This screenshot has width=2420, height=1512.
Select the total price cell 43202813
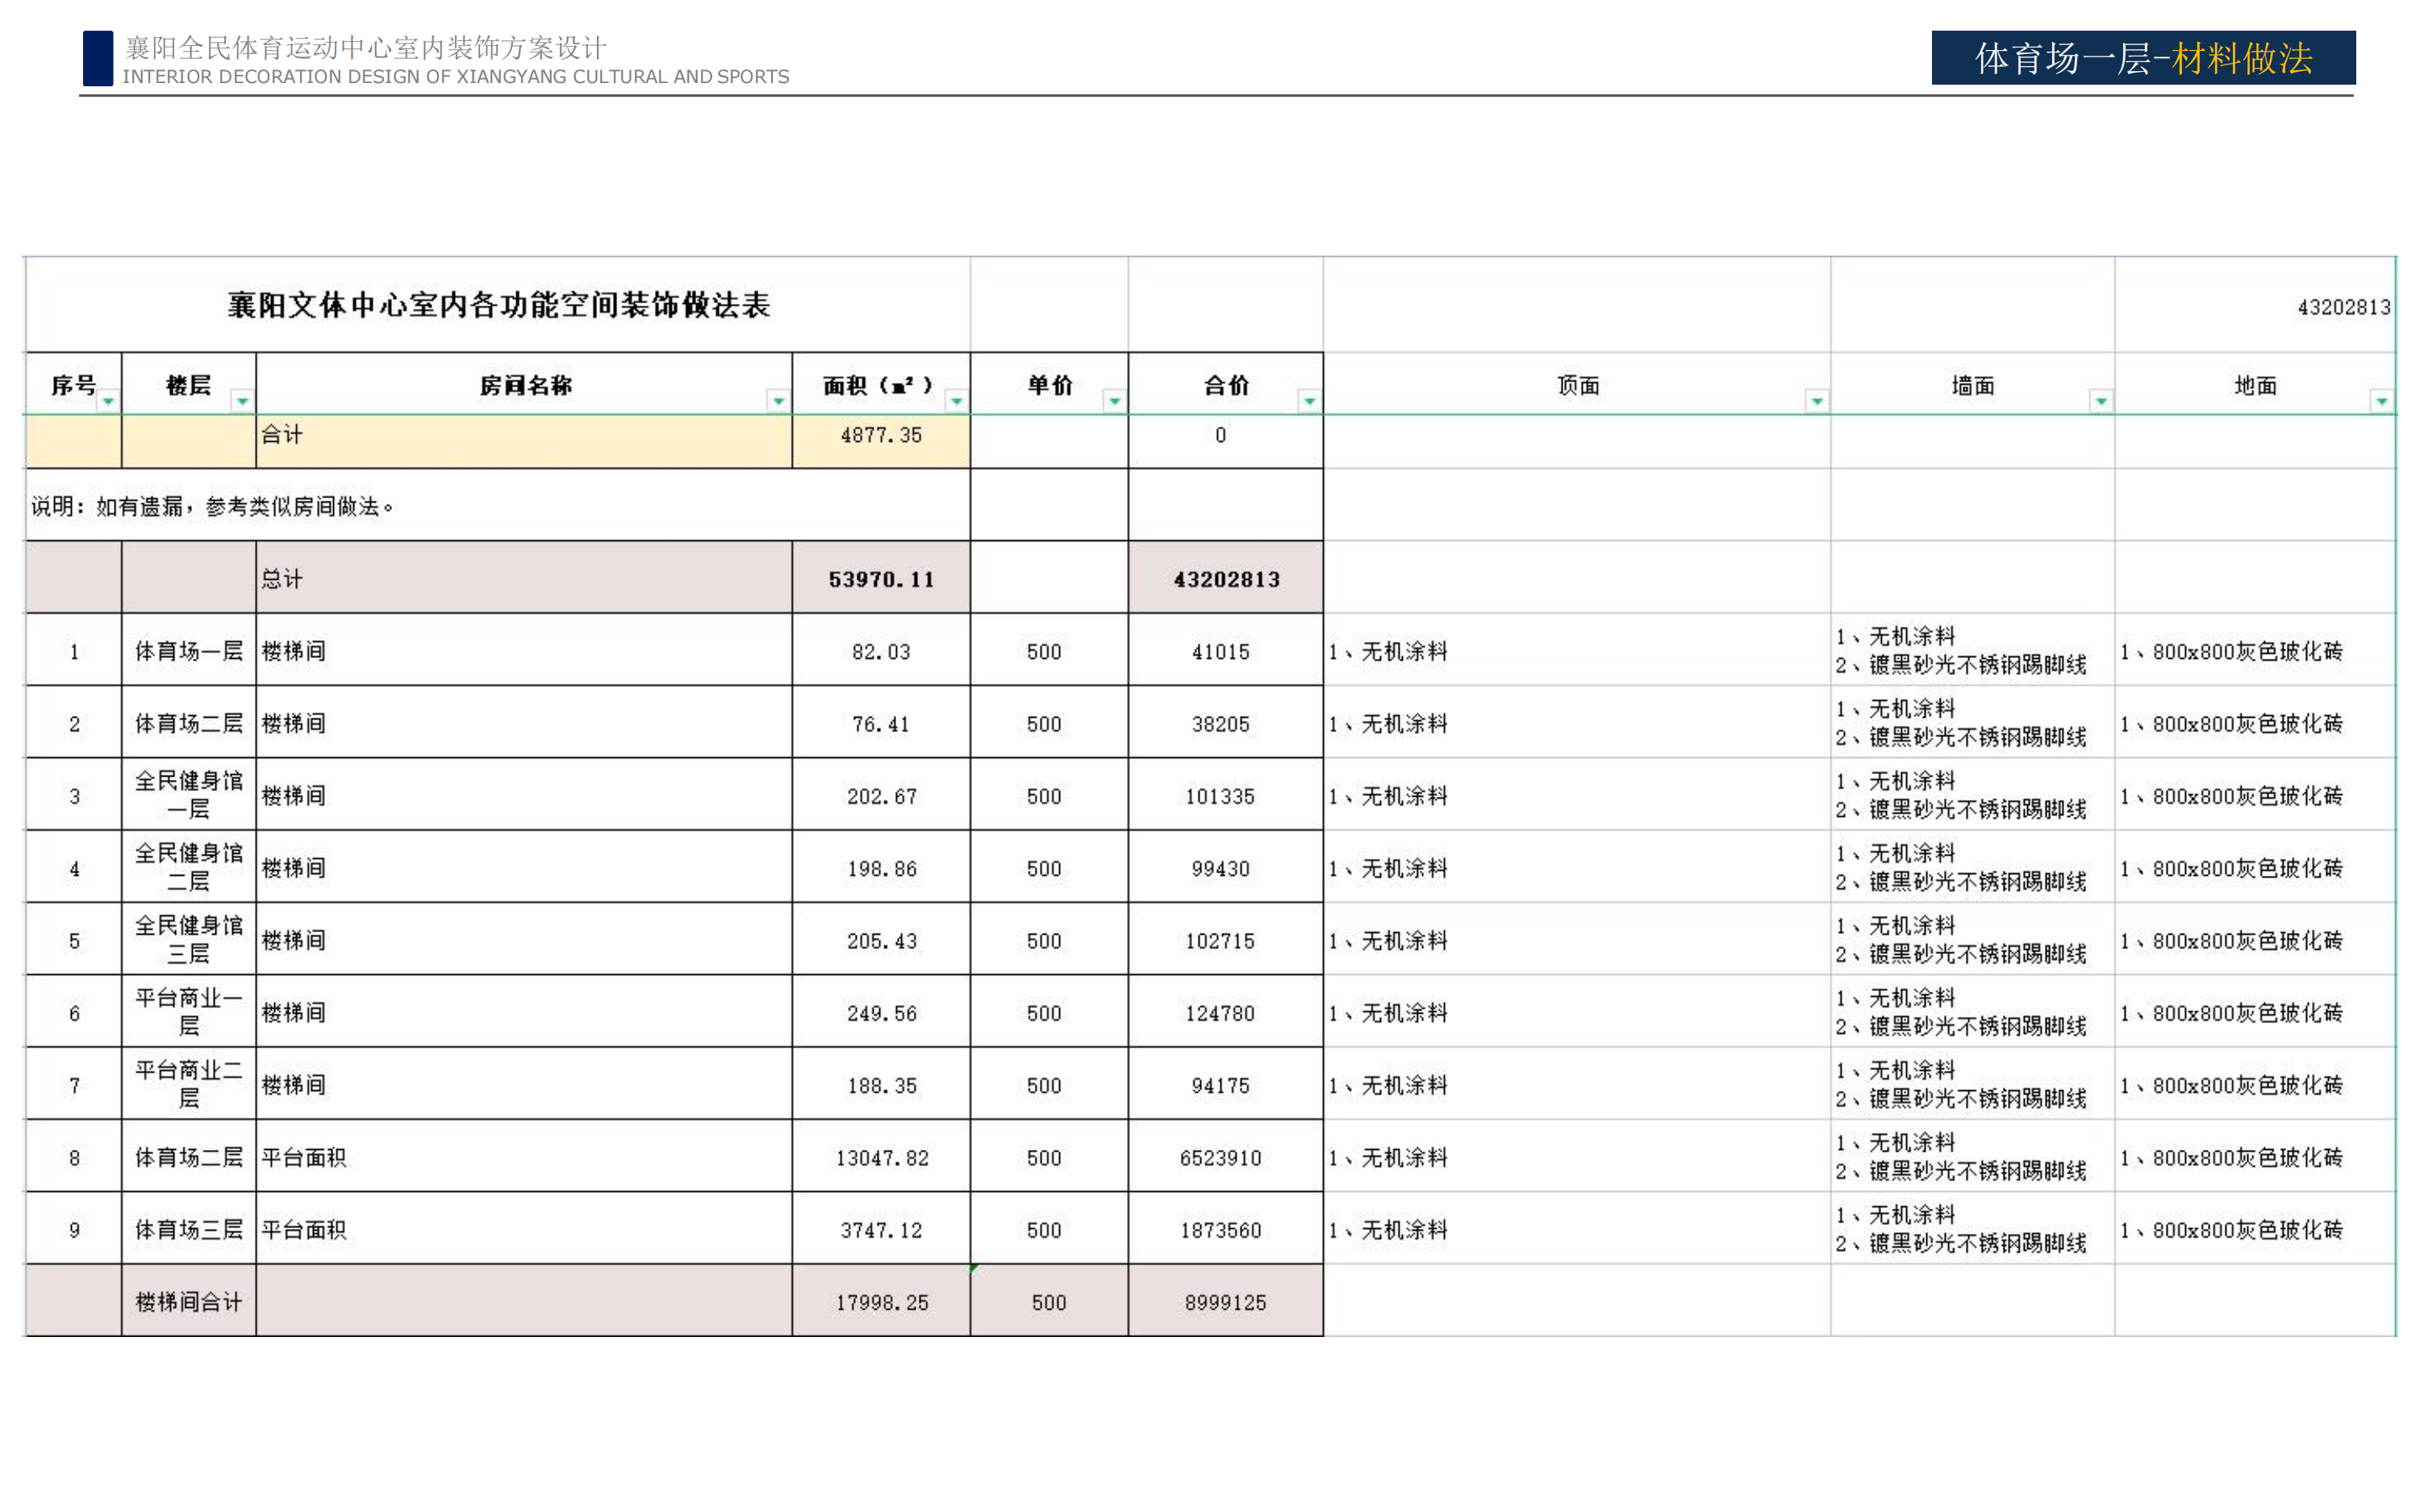(1225, 579)
